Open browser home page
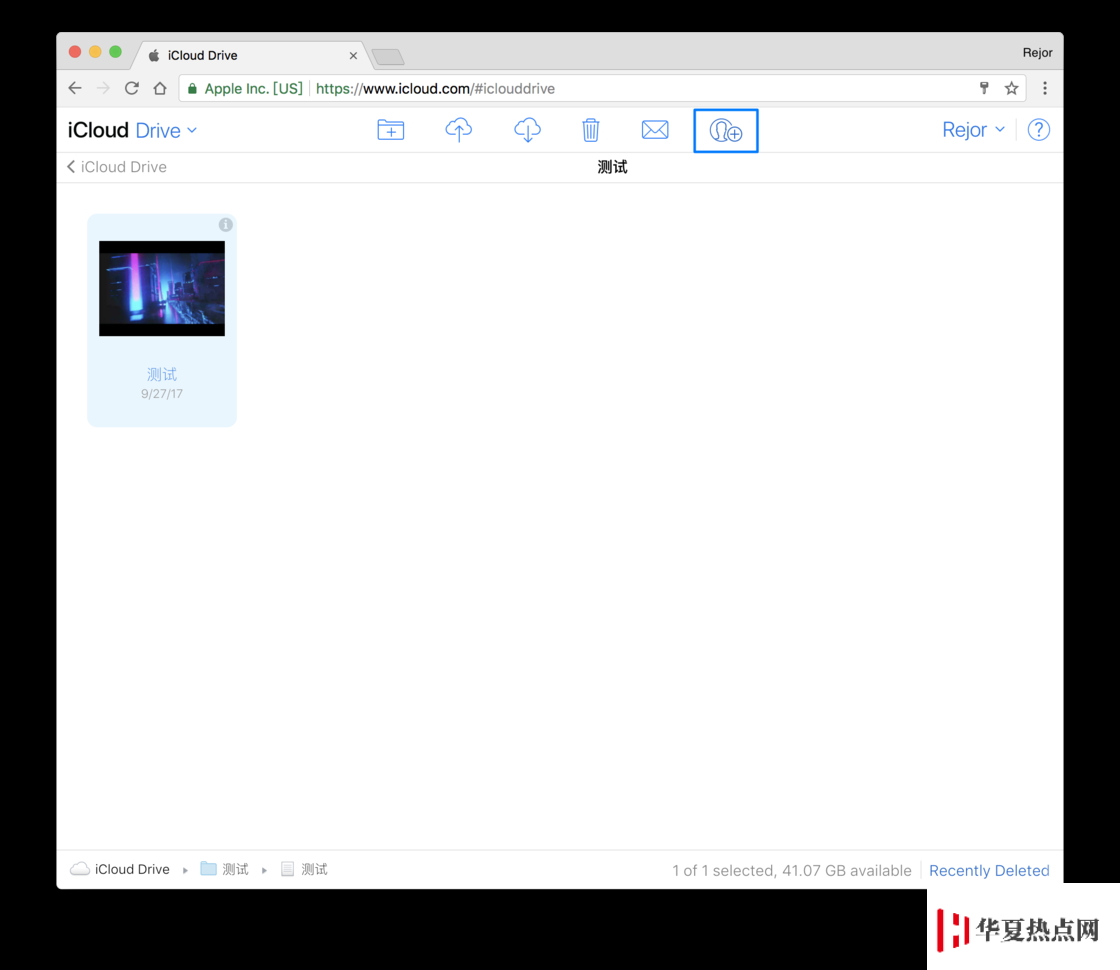The height and width of the screenshot is (970, 1120). 160,89
